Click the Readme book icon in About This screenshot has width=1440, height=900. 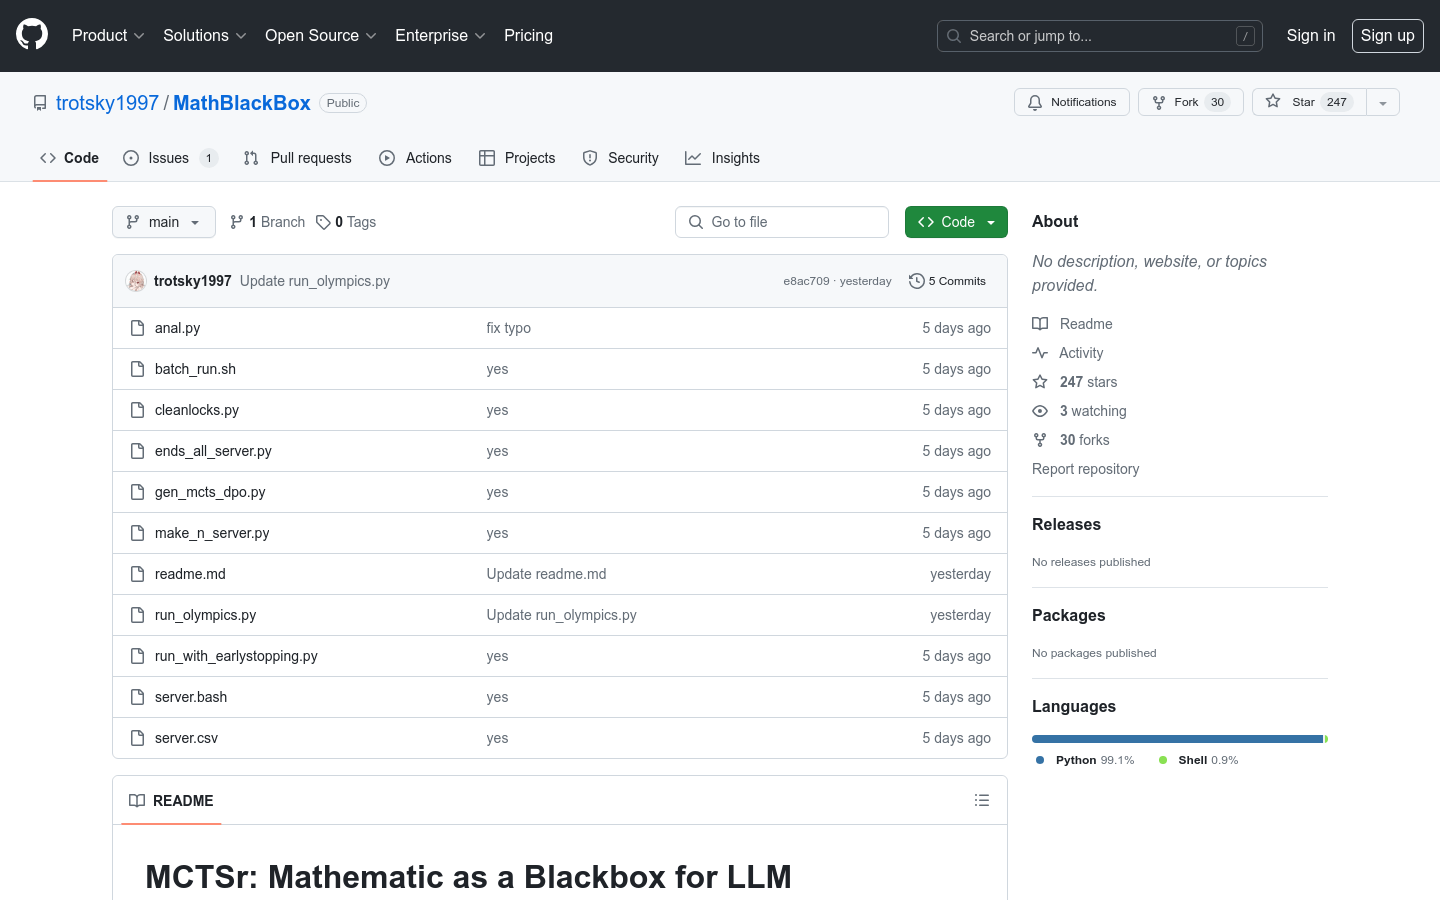[1040, 323]
